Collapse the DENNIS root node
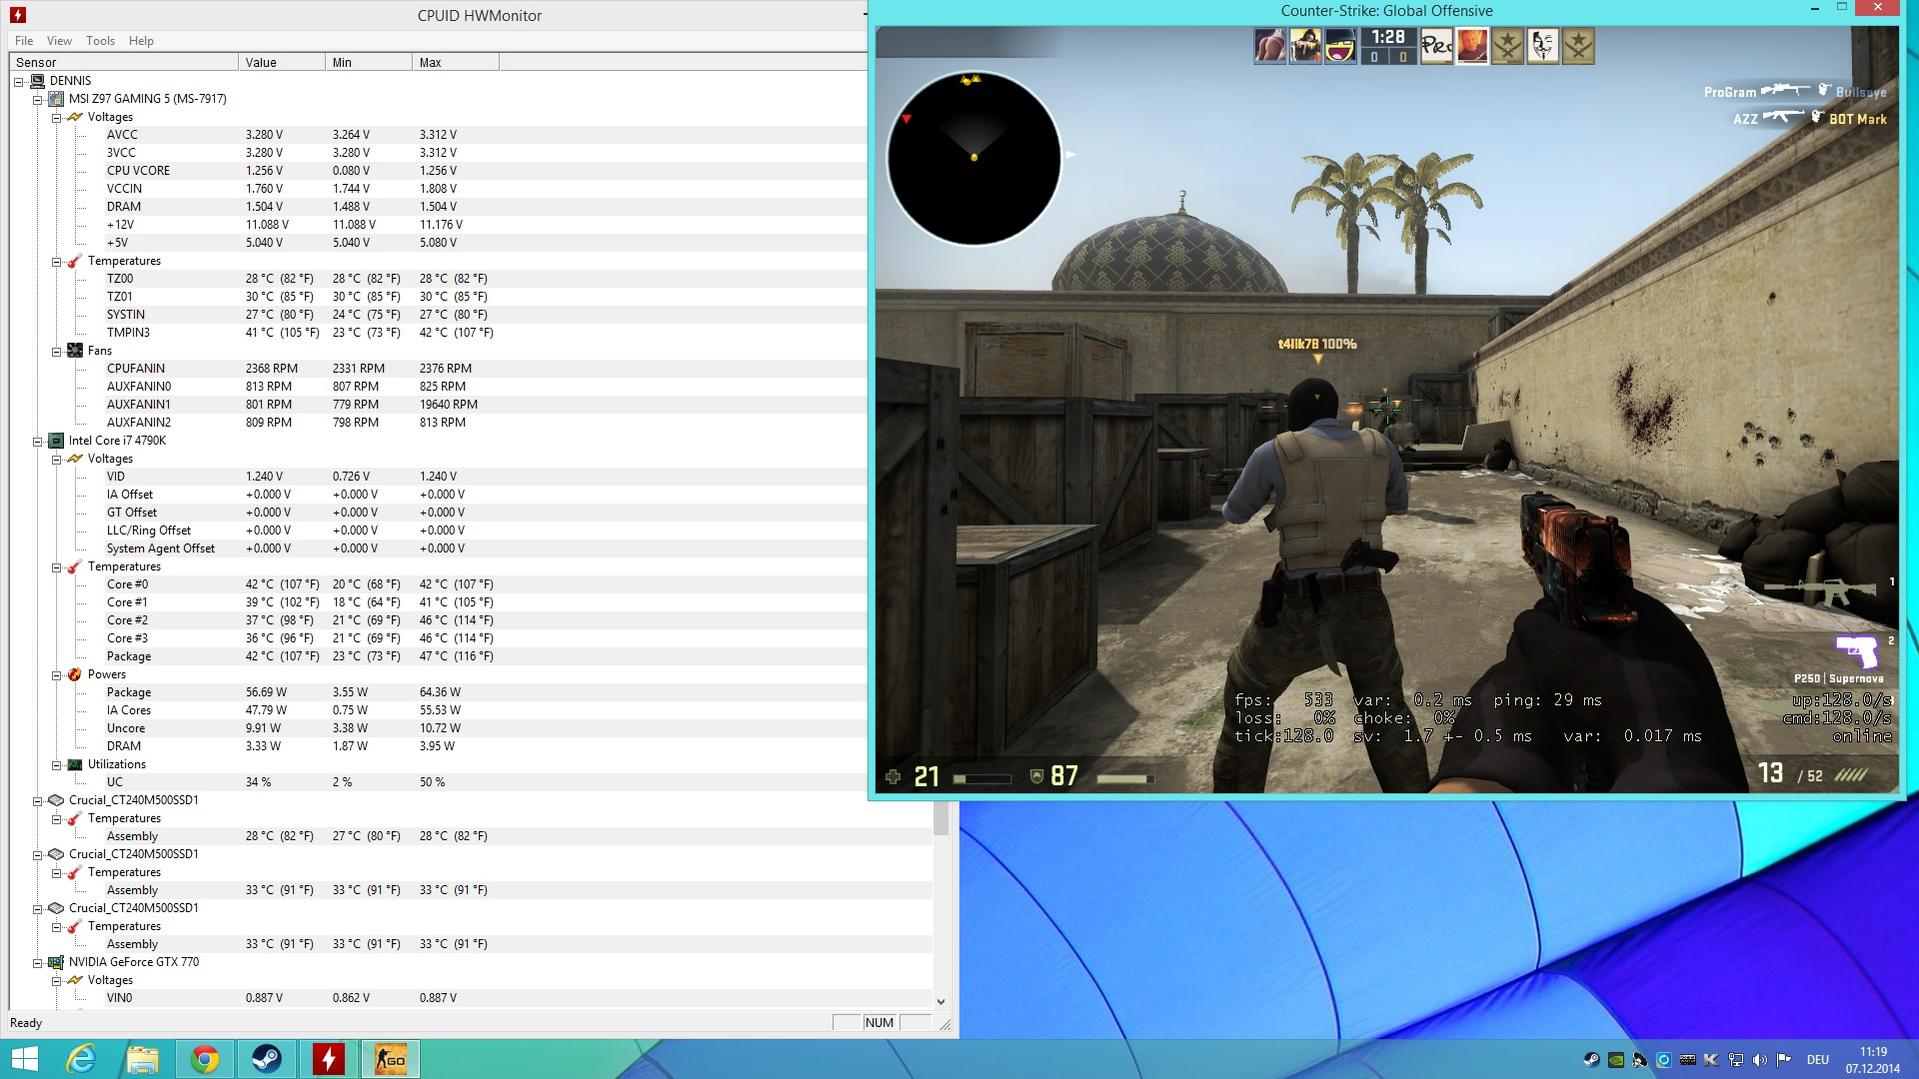The image size is (1919, 1079). (19, 81)
